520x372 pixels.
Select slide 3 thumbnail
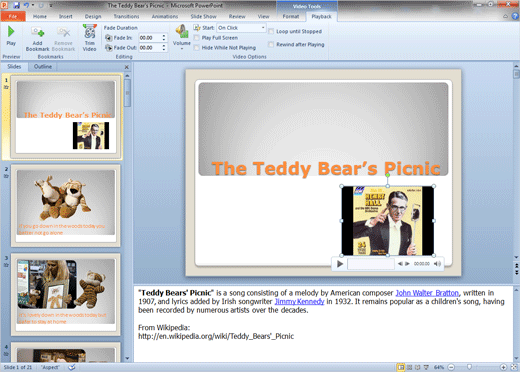pyautogui.click(x=66, y=295)
